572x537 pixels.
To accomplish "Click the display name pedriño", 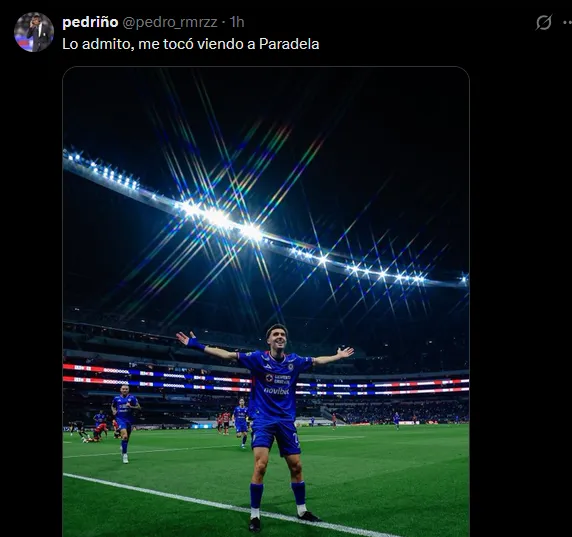I will [x=90, y=22].
